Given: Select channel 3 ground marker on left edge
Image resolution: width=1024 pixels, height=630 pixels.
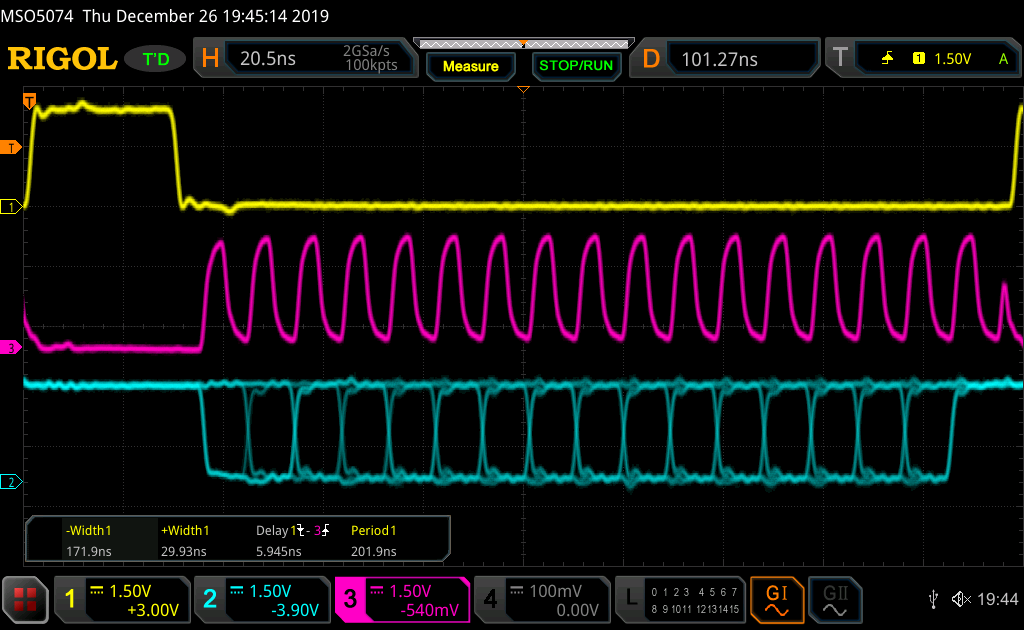Looking at the screenshot, I should point(10,348).
